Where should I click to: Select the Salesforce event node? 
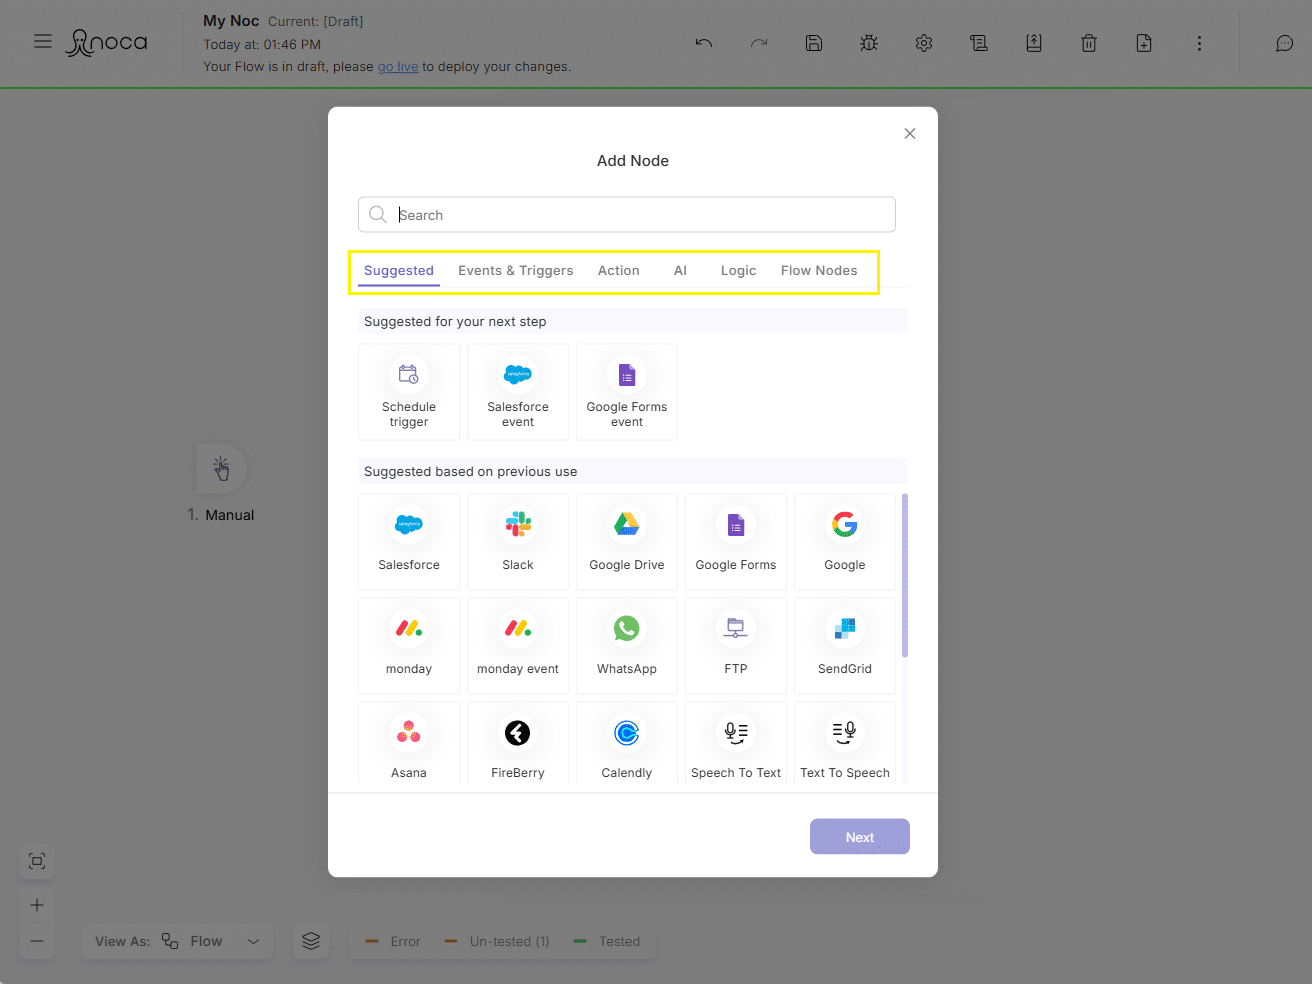click(518, 392)
